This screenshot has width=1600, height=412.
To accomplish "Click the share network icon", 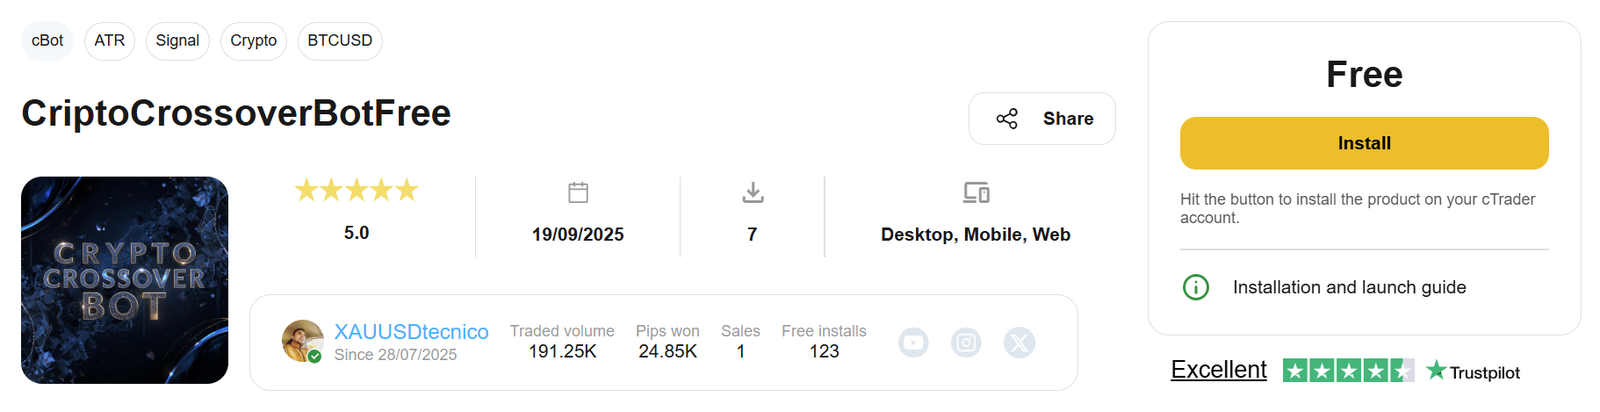I will coord(1007,119).
